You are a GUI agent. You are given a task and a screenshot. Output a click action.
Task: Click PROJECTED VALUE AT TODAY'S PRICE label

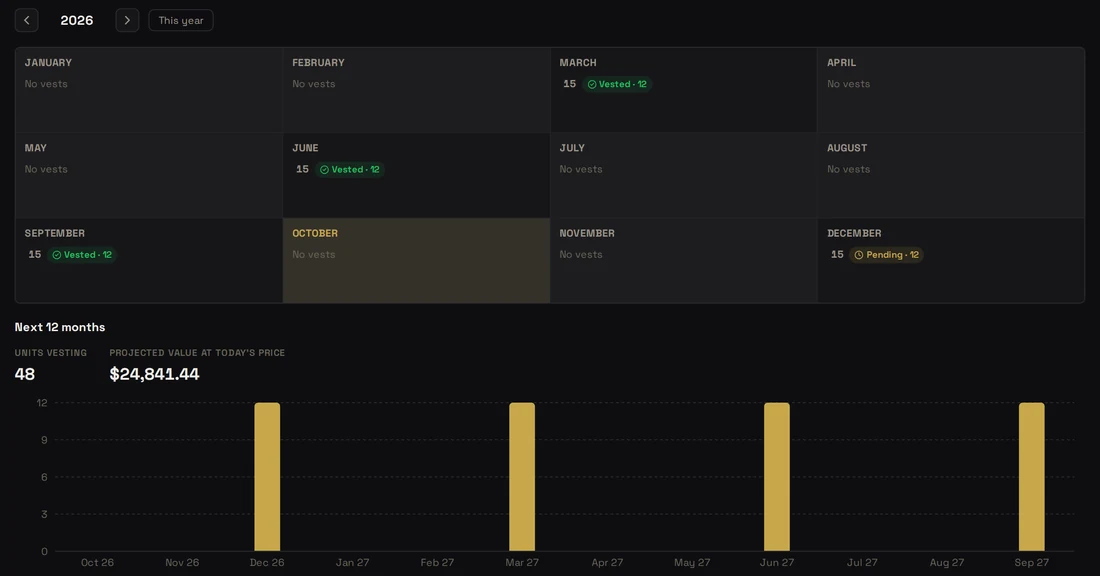(197, 353)
